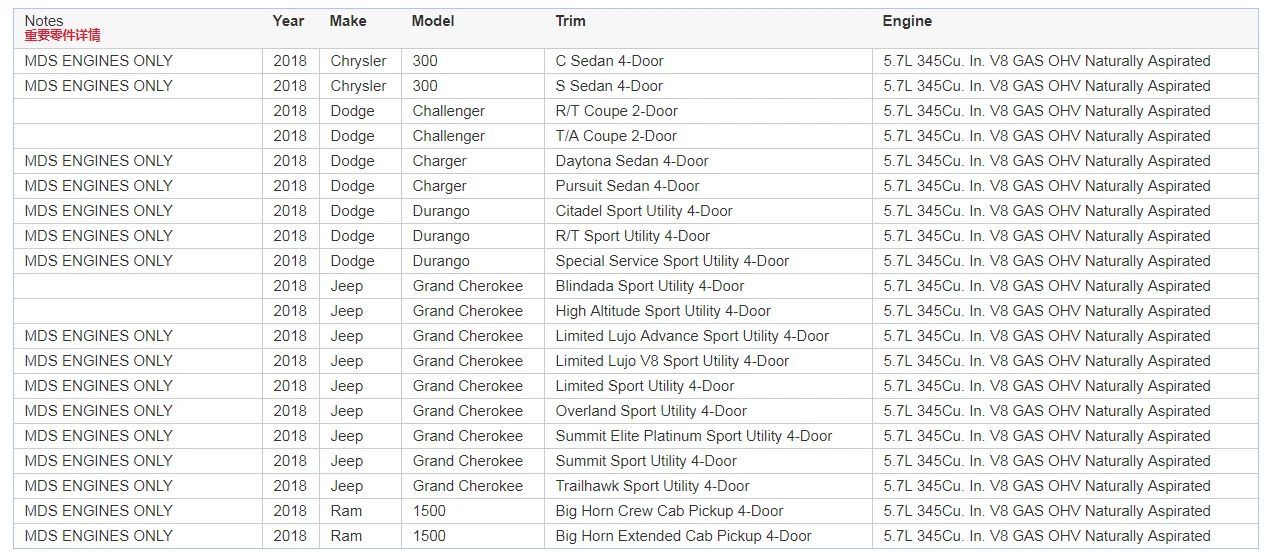Select Blindada Sport Utility 4-Door trim

click(x=650, y=286)
